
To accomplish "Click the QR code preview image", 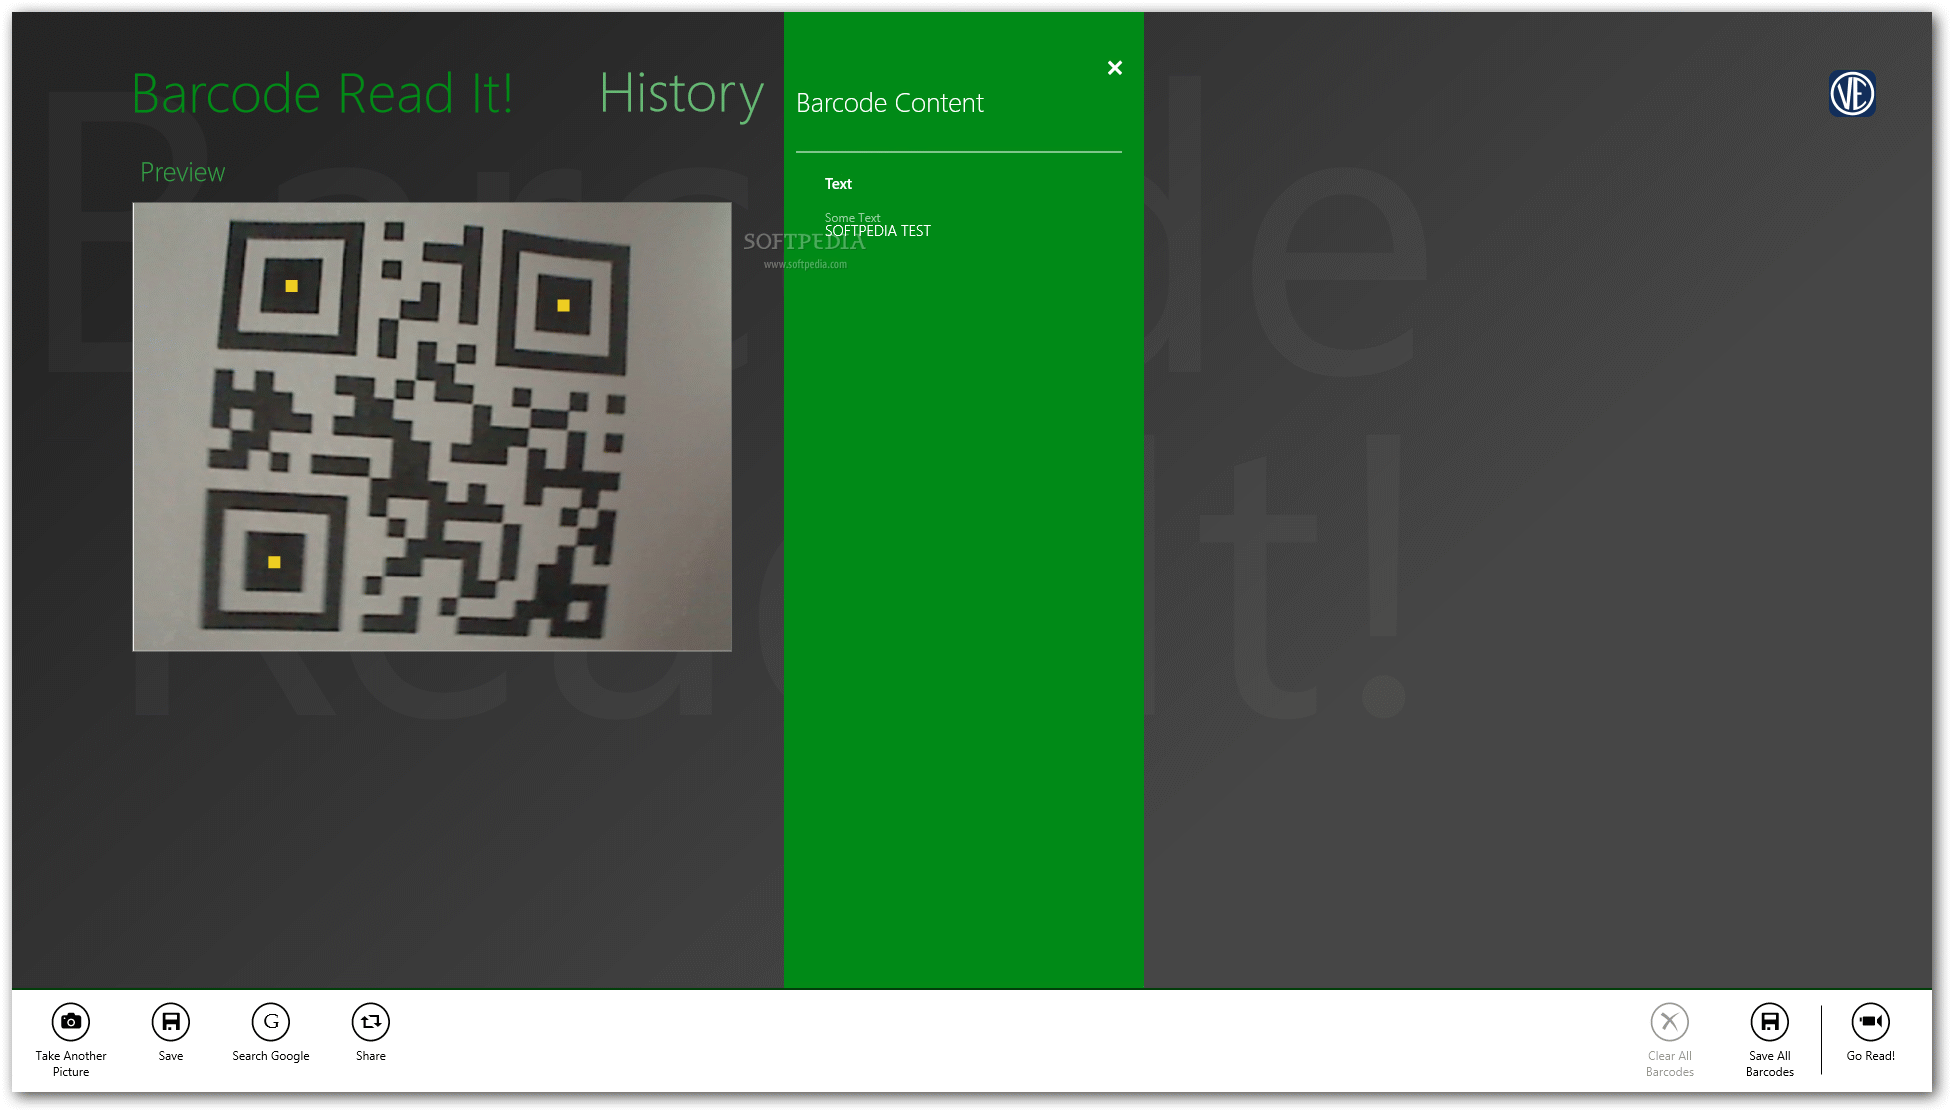I will [432, 427].
